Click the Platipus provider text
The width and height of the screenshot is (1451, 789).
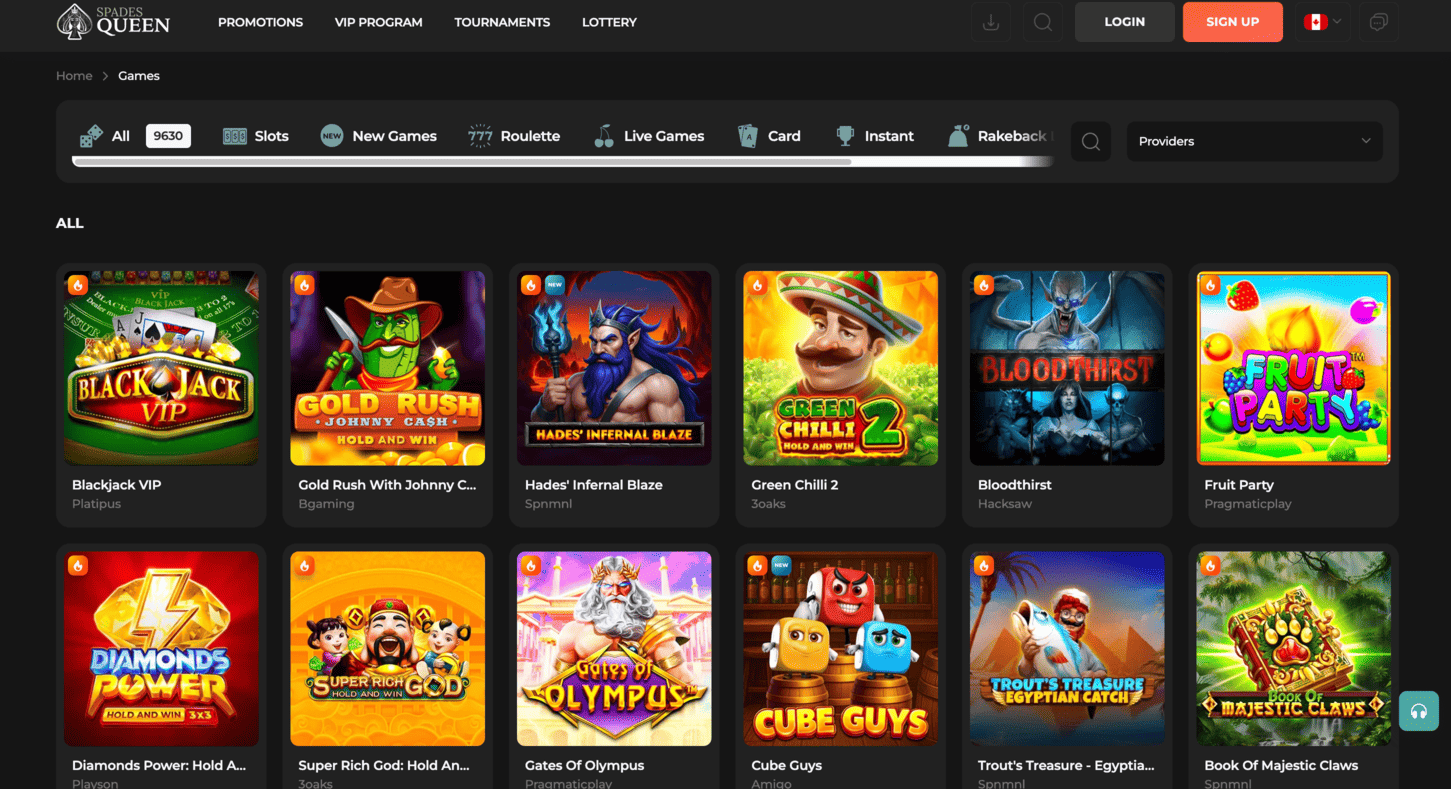point(96,504)
